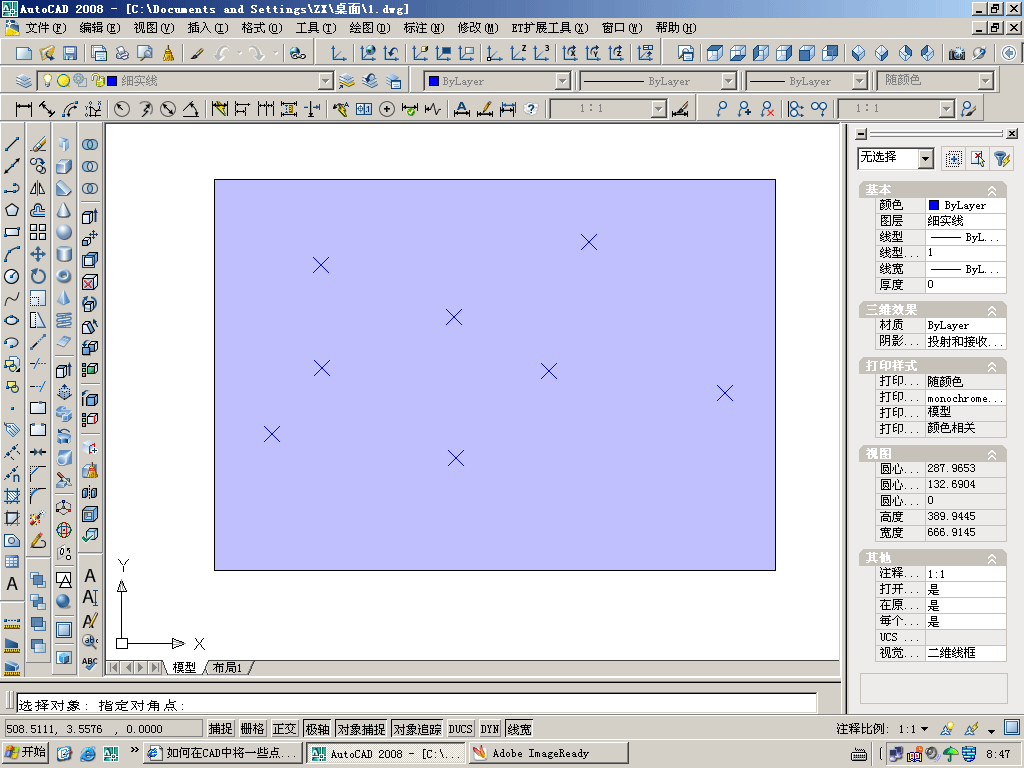Screen dimensions: 1024x768
Task: Open the 无选择 selection dropdown
Action: [925, 158]
